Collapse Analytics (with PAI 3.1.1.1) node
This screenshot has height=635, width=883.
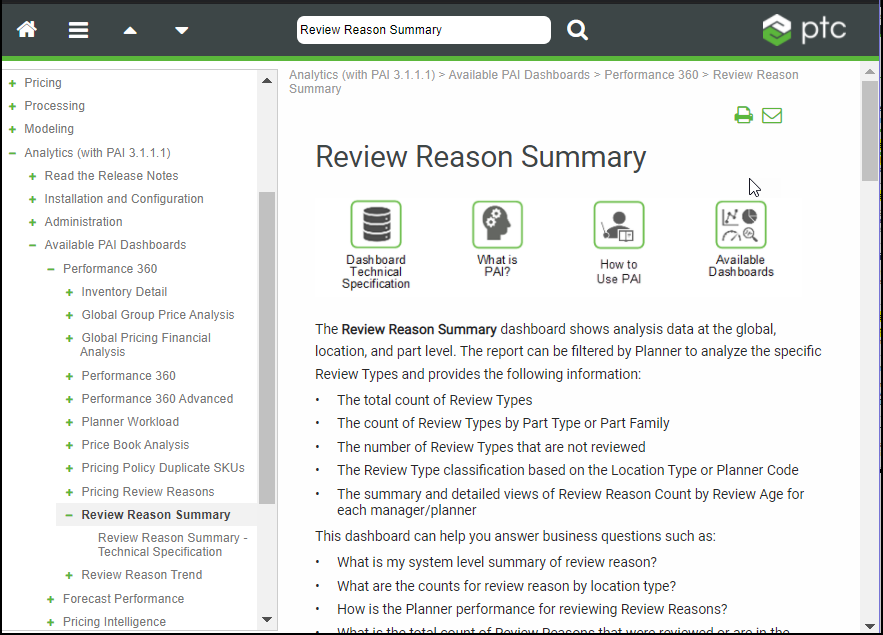[x=12, y=153]
